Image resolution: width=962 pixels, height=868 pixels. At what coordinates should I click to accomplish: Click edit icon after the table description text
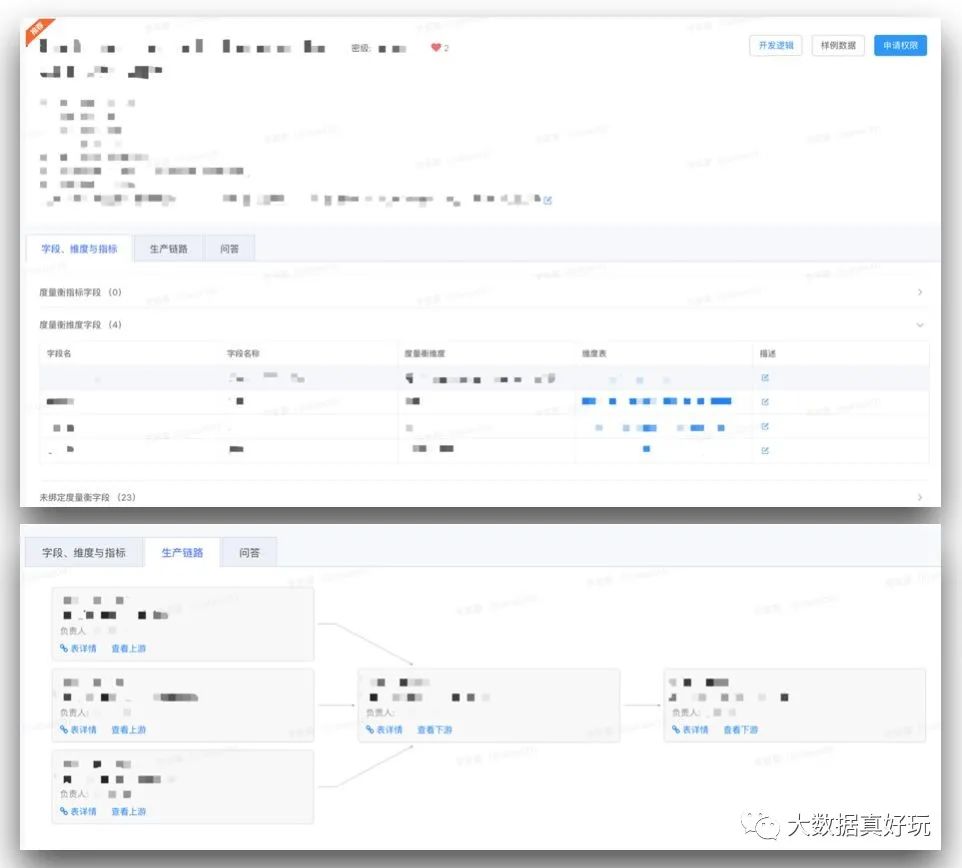547,201
